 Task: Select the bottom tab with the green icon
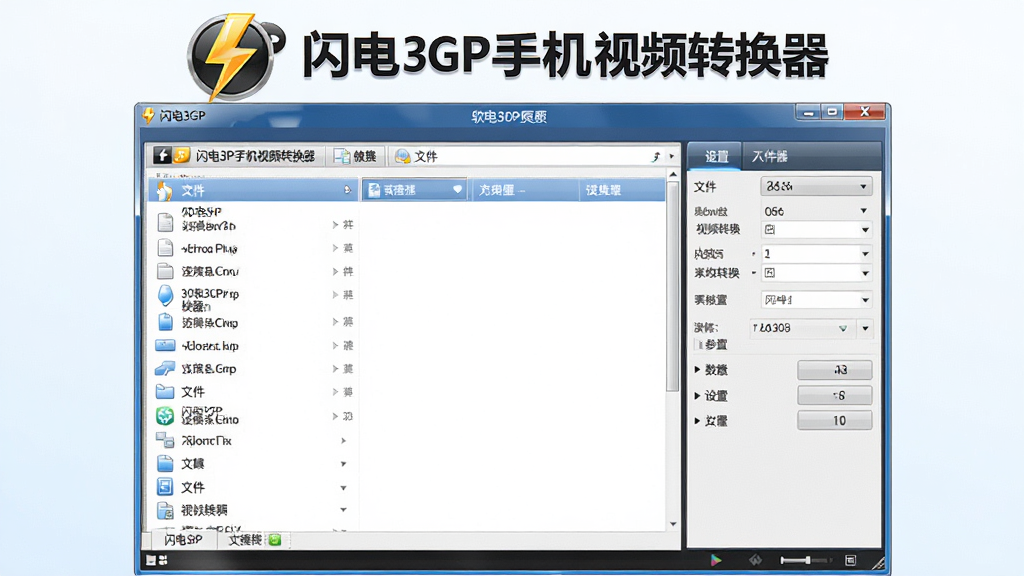pyautogui.click(x=253, y=539)
